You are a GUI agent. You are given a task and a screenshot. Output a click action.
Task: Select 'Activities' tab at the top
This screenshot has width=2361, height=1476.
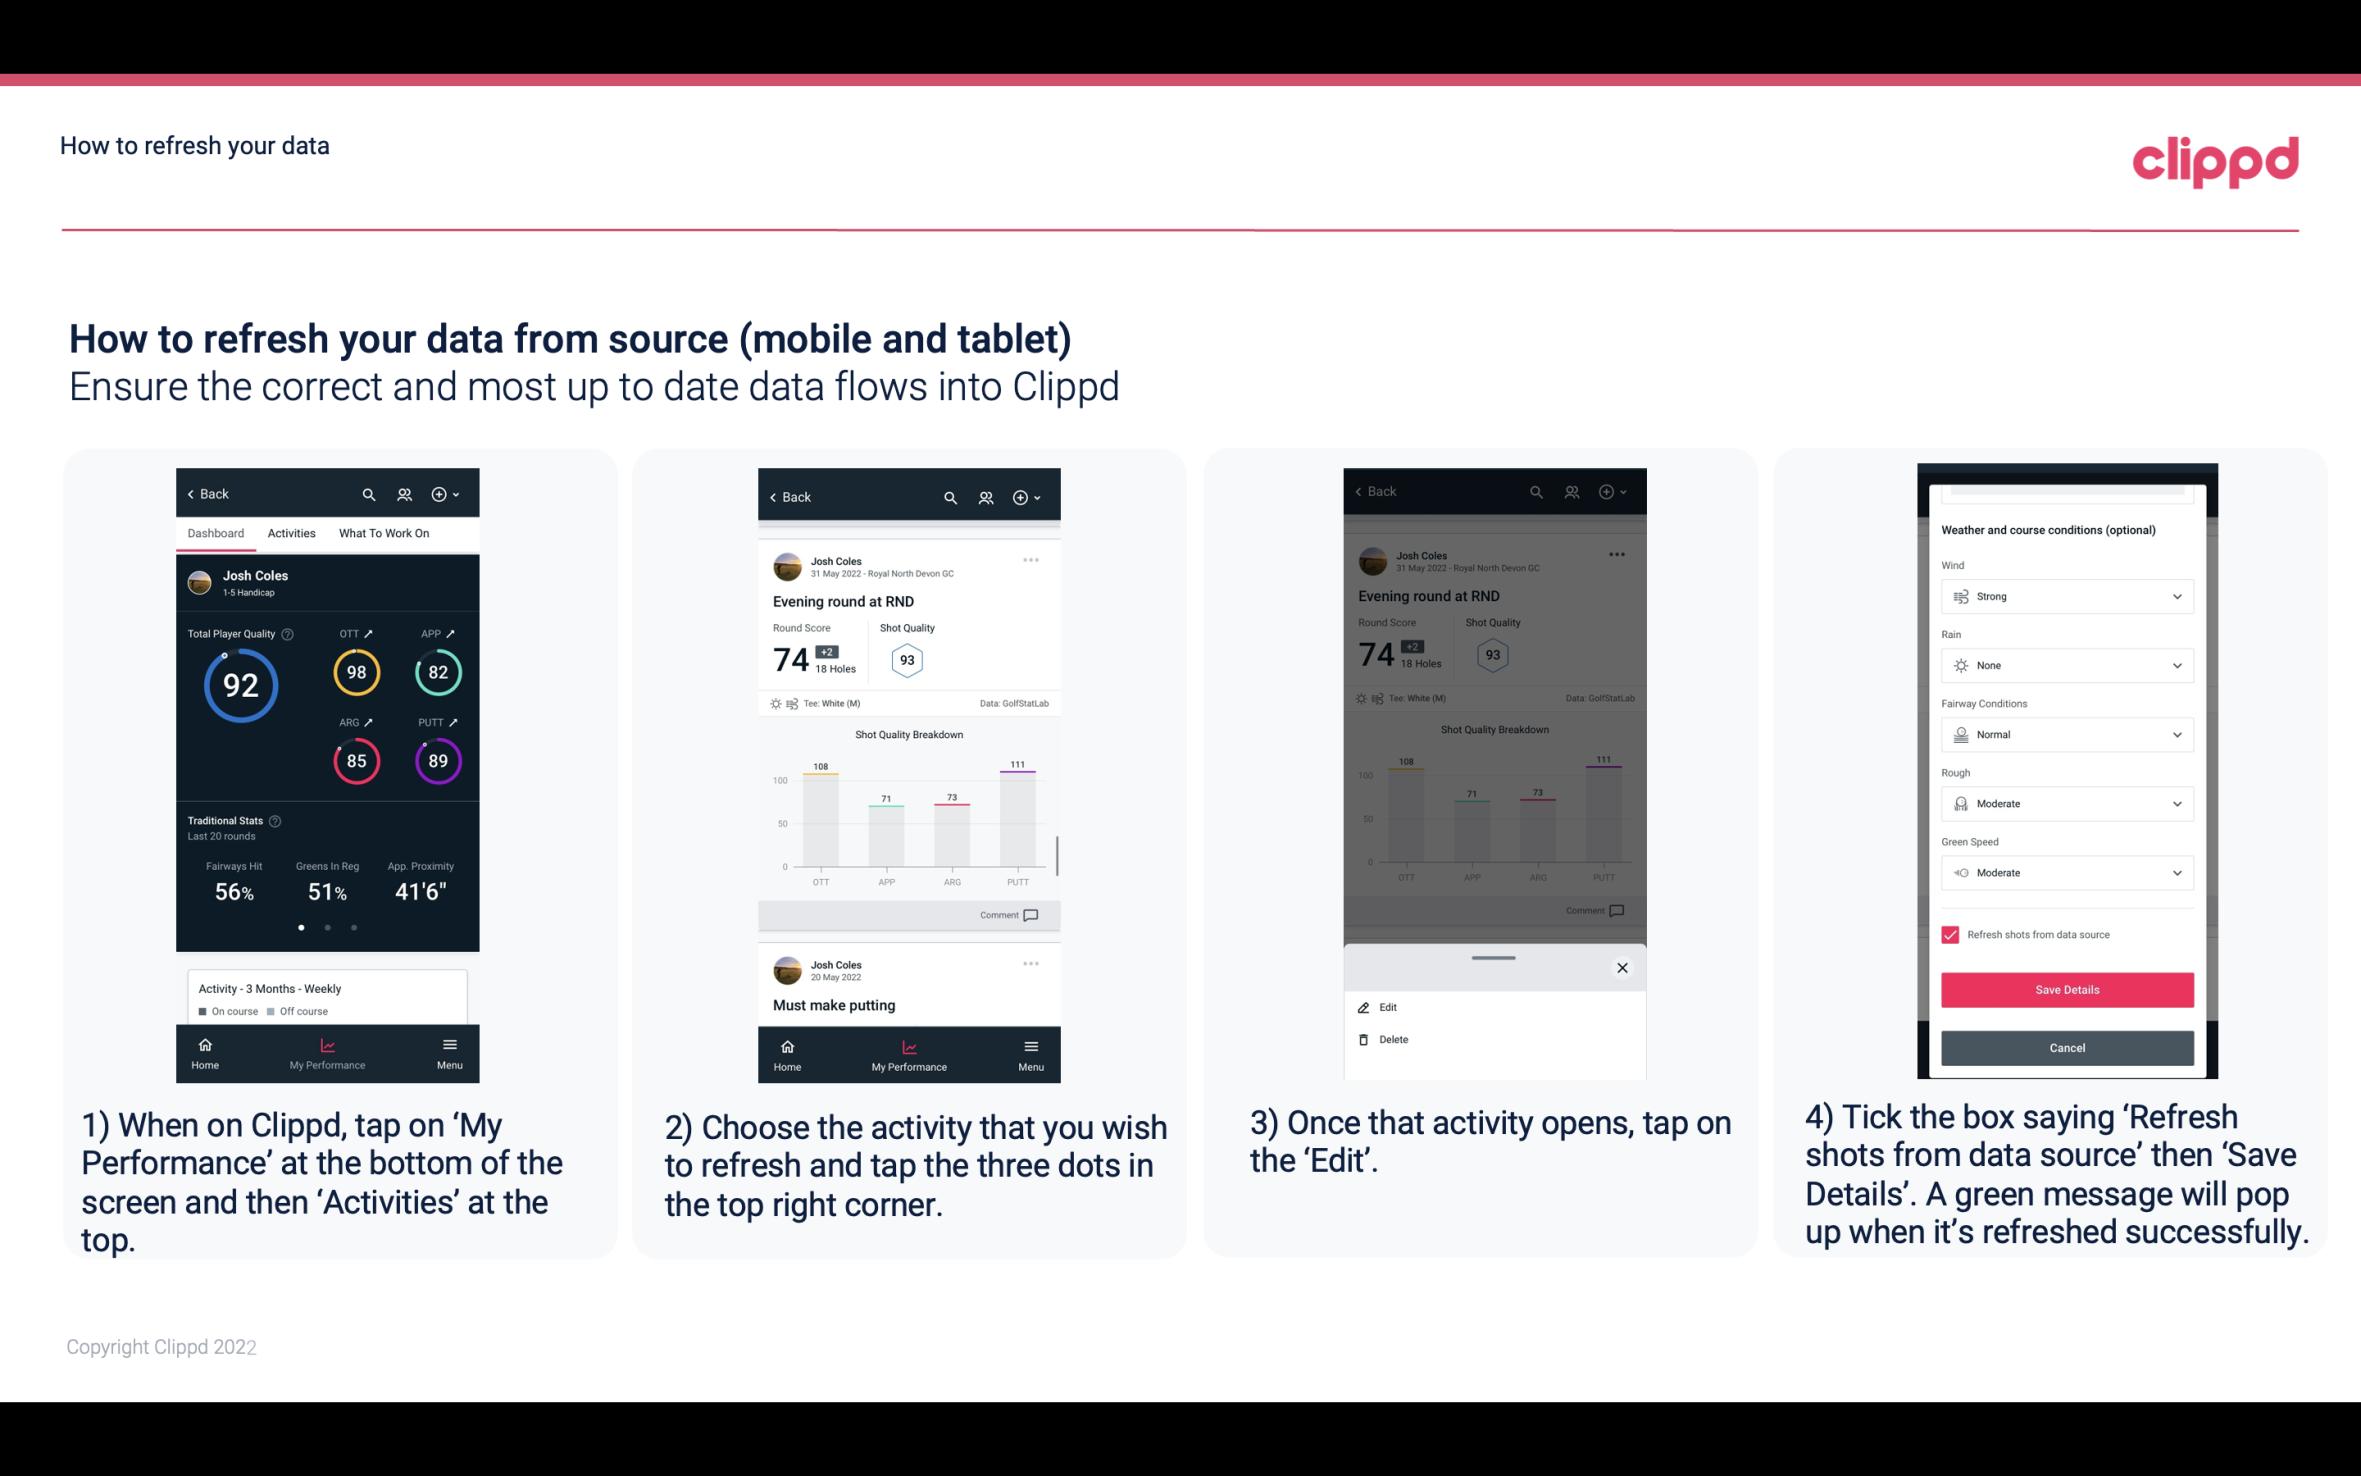[289, 532]
